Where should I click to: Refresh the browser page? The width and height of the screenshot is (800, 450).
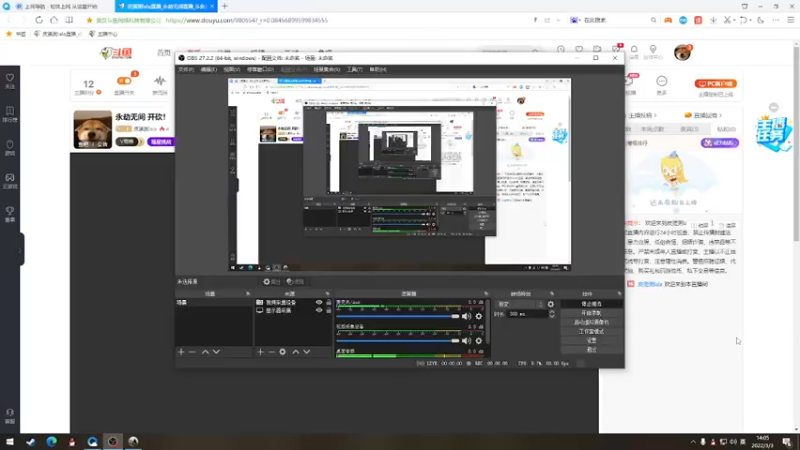39,20
